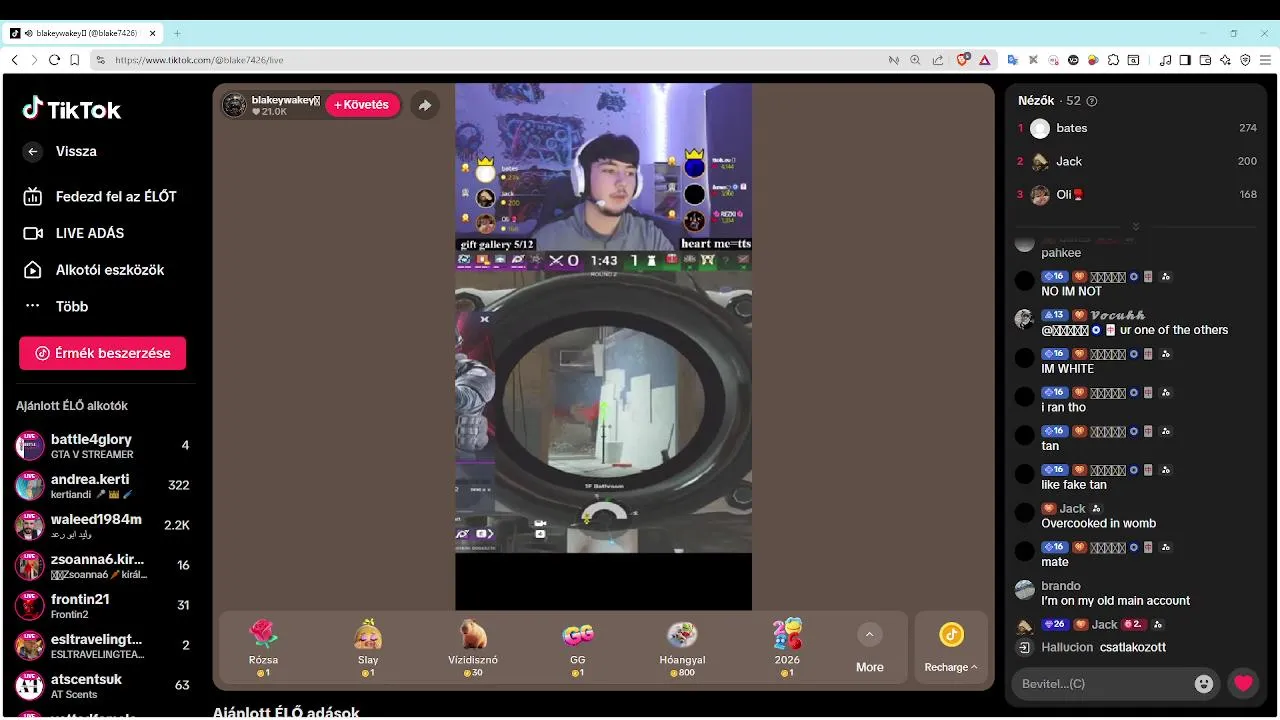Click the Érmék beszerzése button
This screenshot has height=720, width=1280.
[x=102, y=353]
